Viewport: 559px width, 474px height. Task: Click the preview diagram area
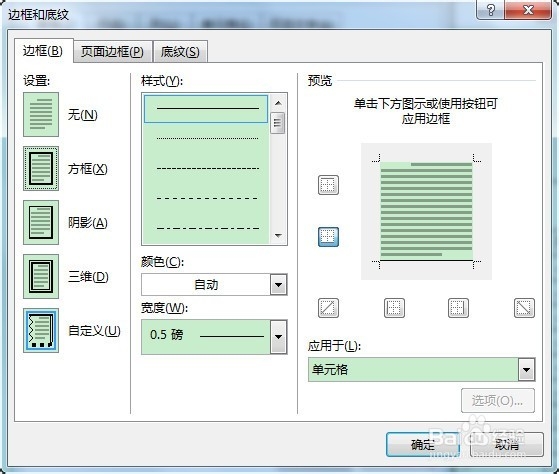pos(426,211)
